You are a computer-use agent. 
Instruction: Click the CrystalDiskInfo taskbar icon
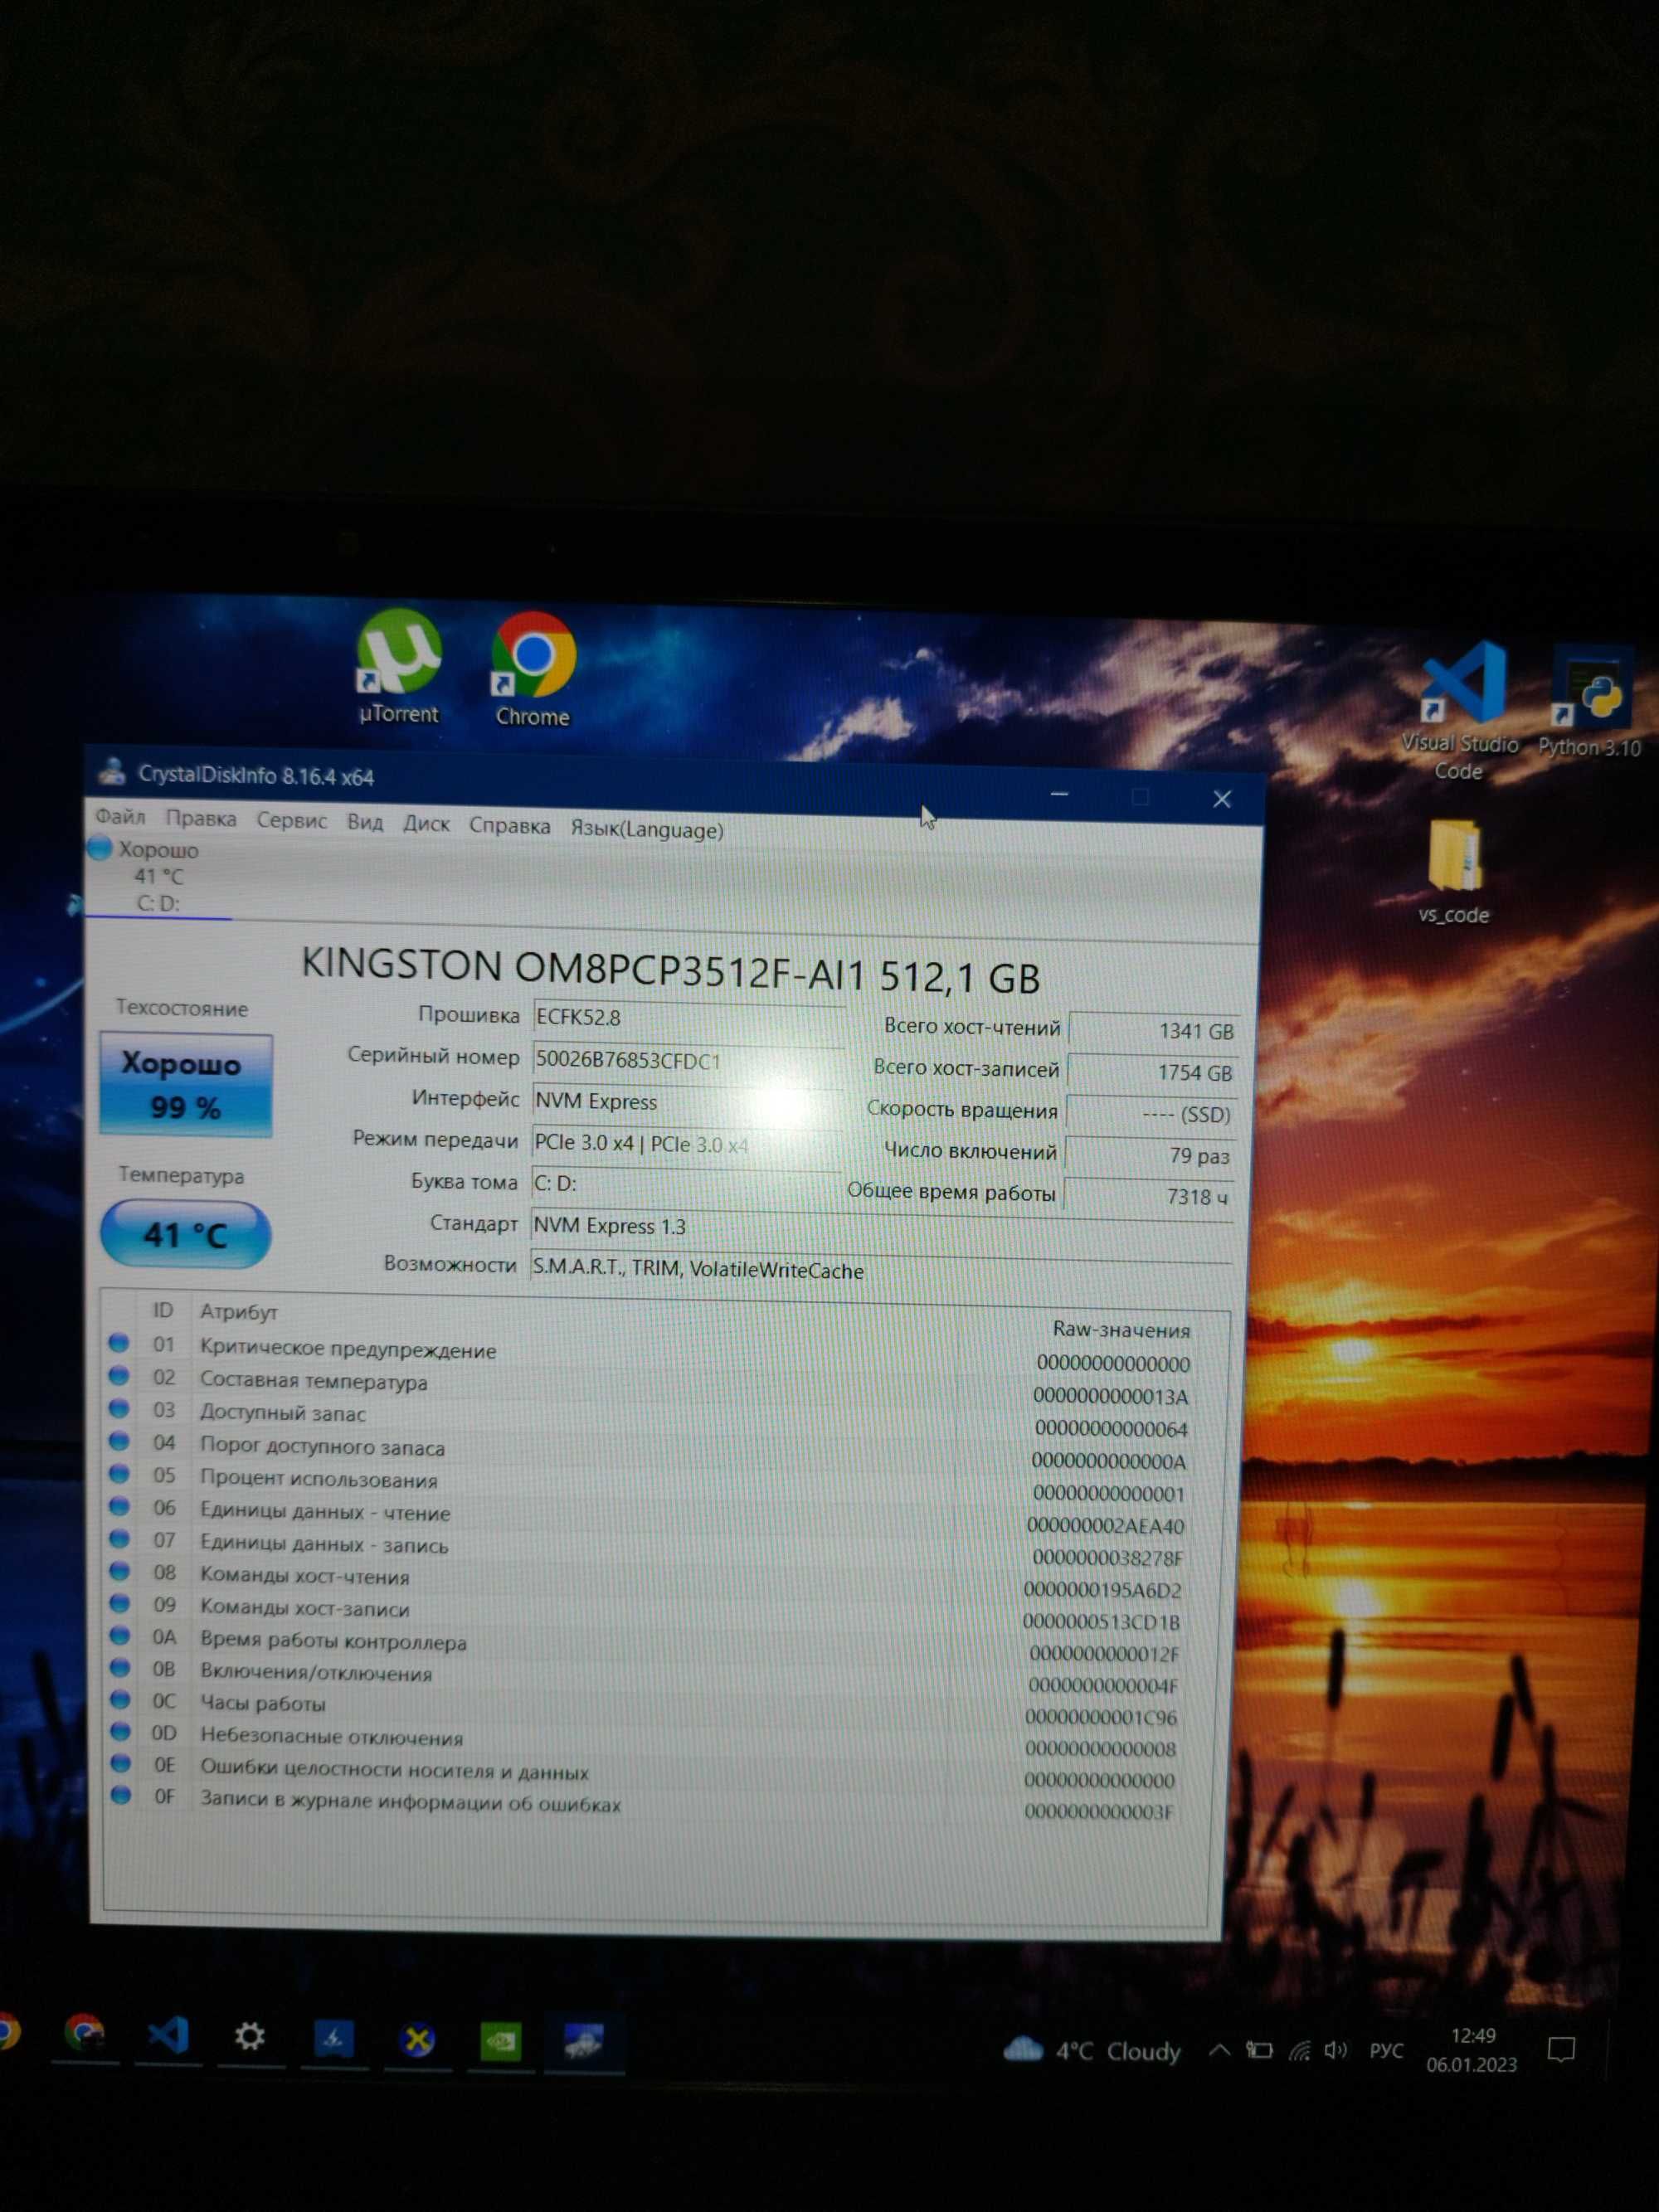point(583,2043)
